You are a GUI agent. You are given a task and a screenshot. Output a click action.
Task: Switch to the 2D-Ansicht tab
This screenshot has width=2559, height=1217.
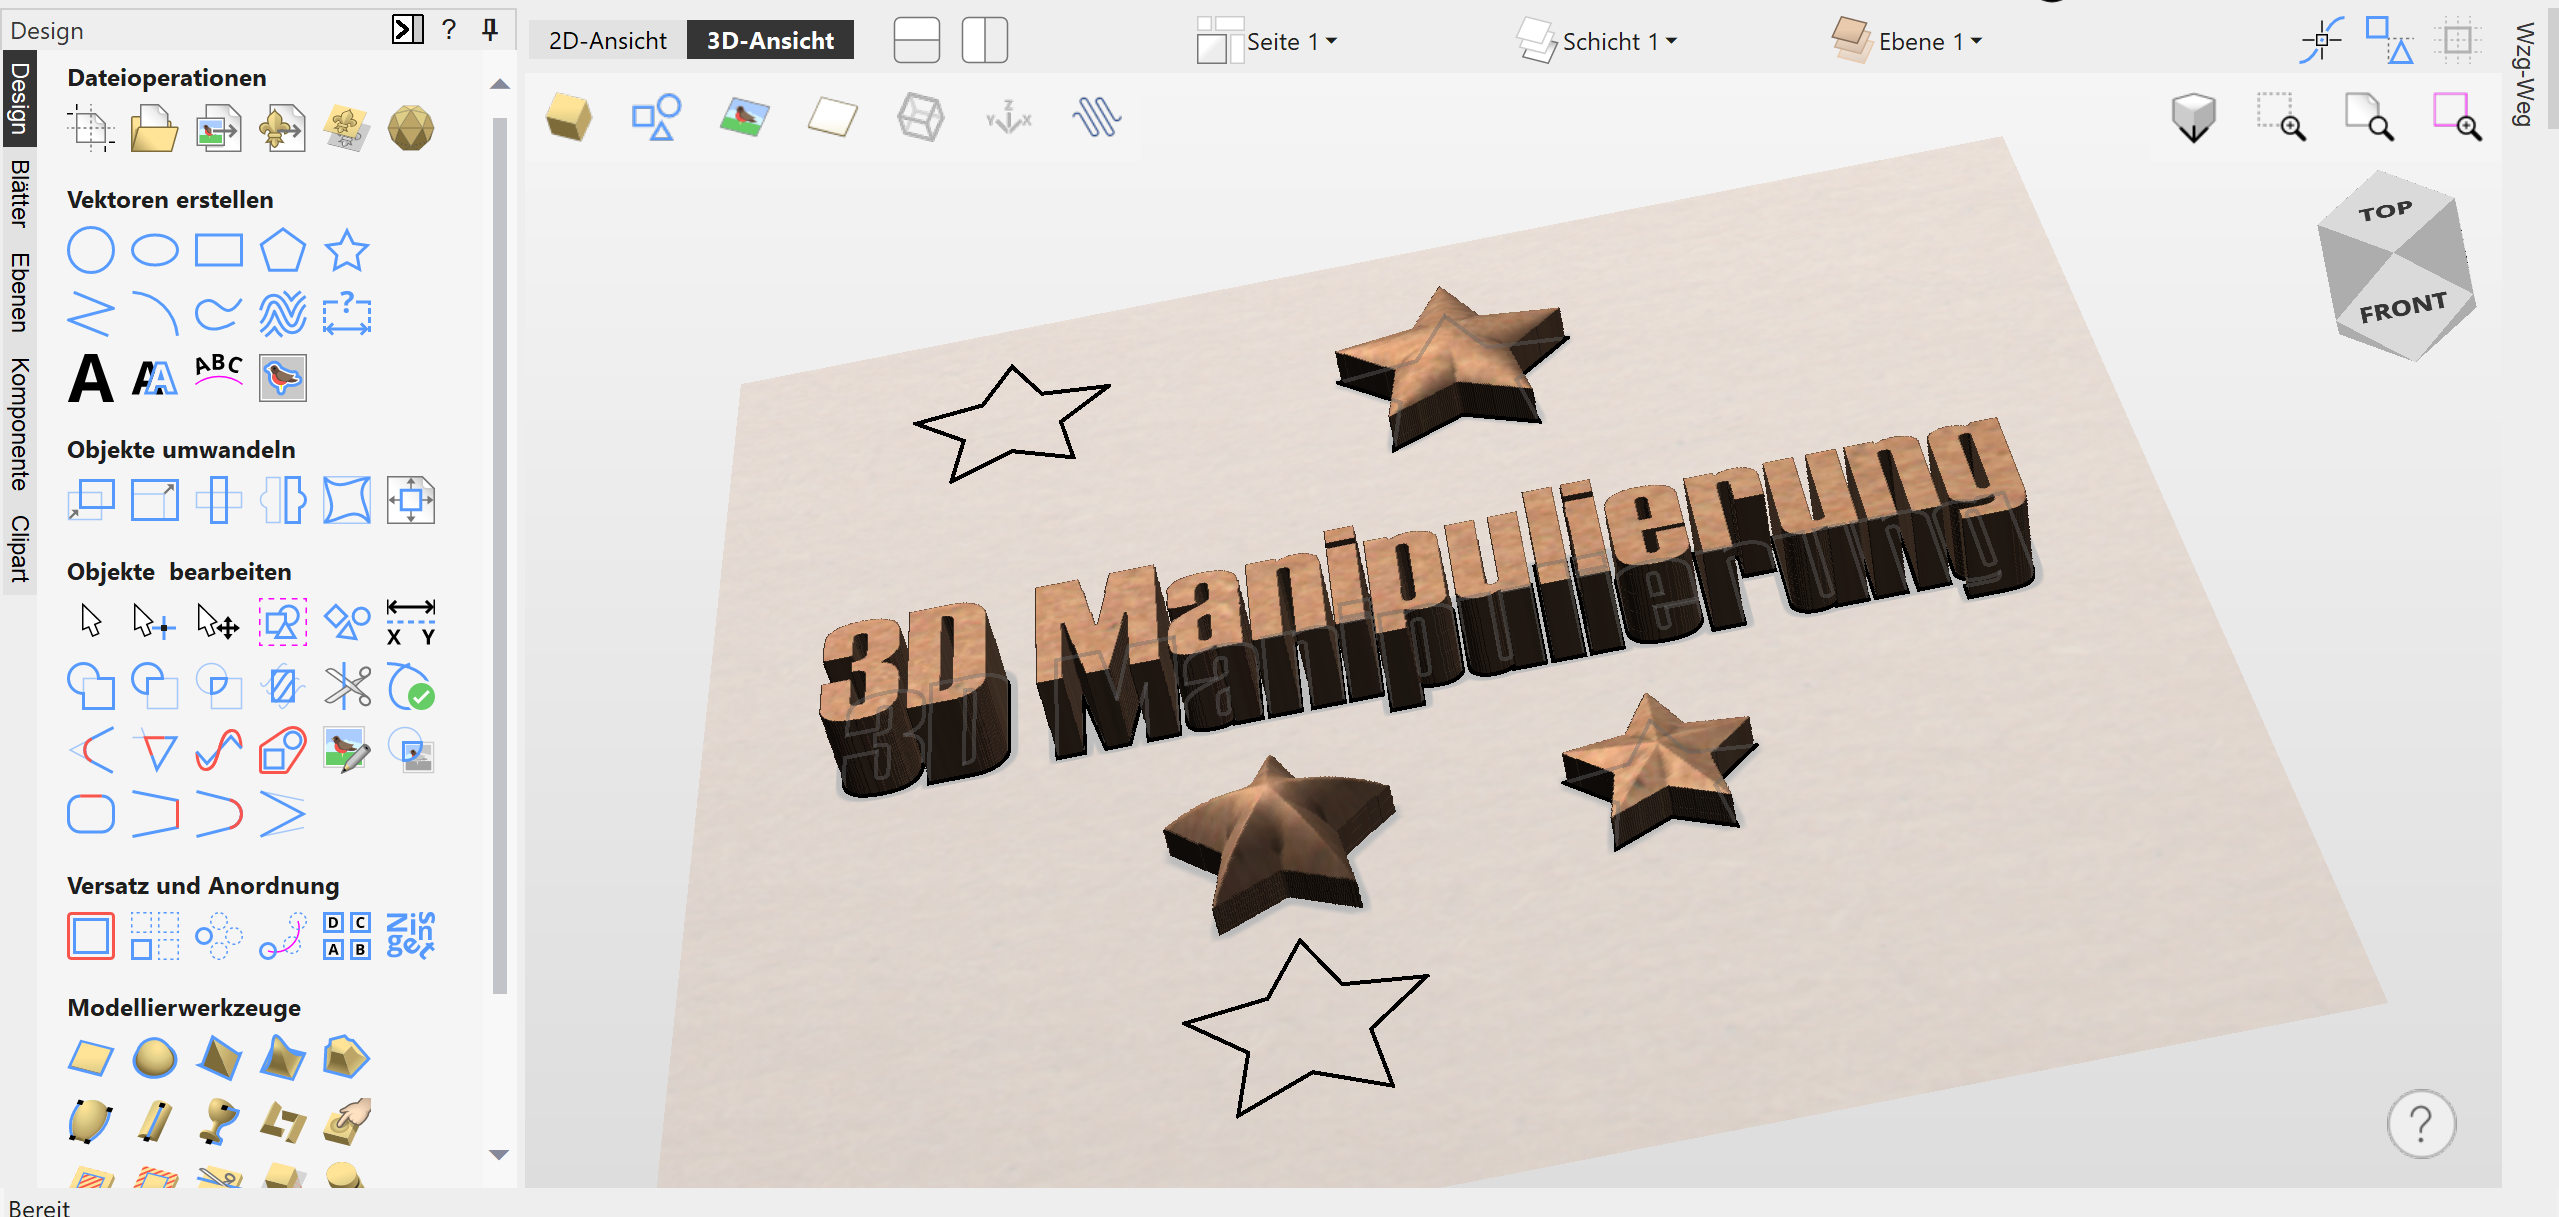pyautogui.click(x=607, y=40)
